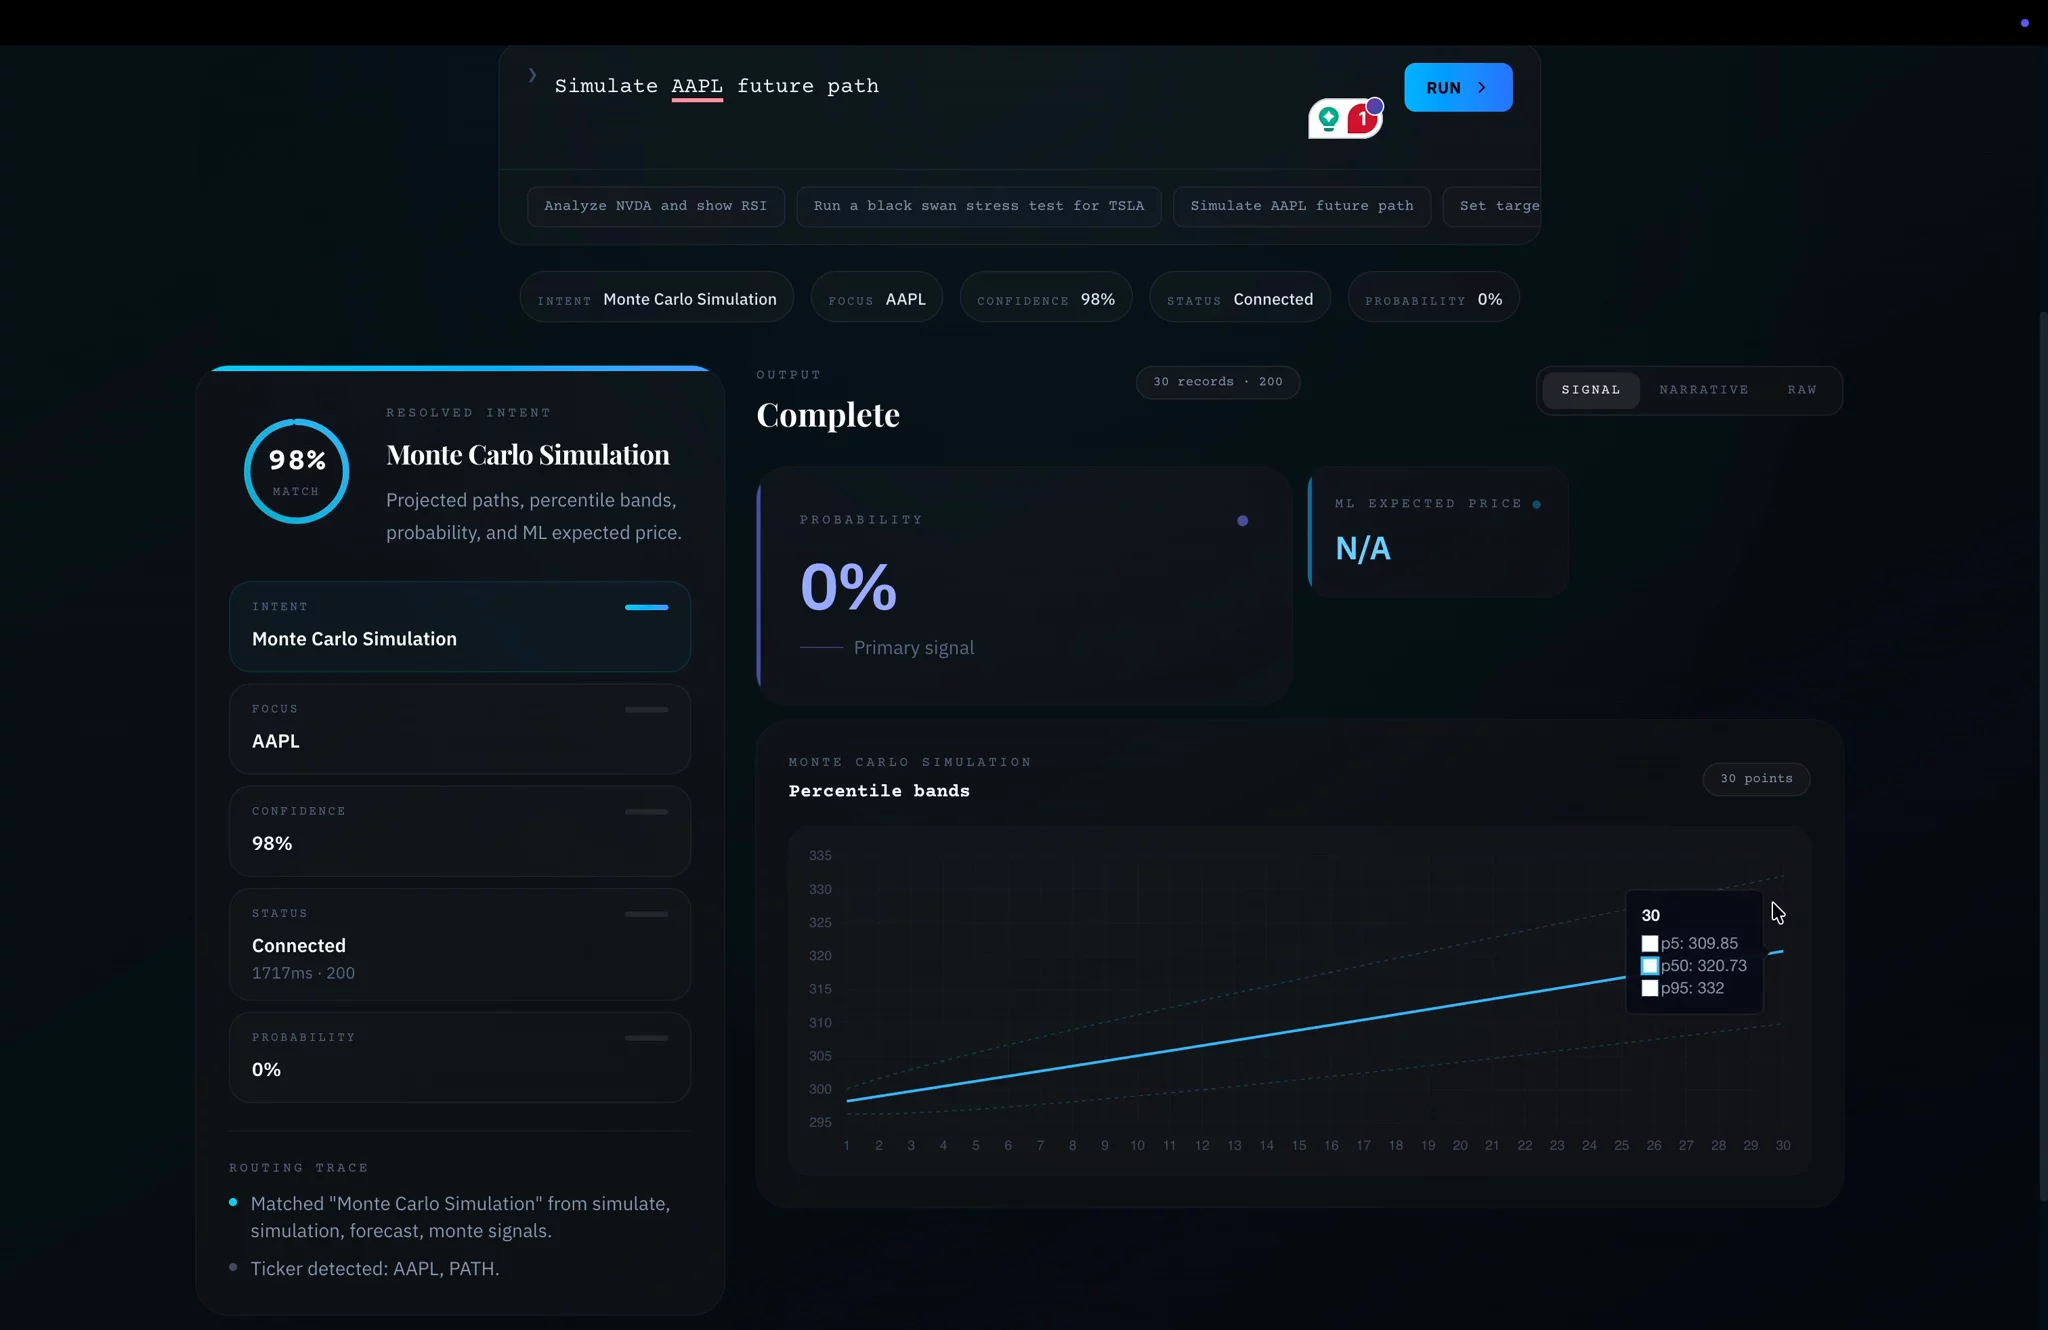
Task: Toggle the p50 legend box in tooltip
Action: 1650,966
